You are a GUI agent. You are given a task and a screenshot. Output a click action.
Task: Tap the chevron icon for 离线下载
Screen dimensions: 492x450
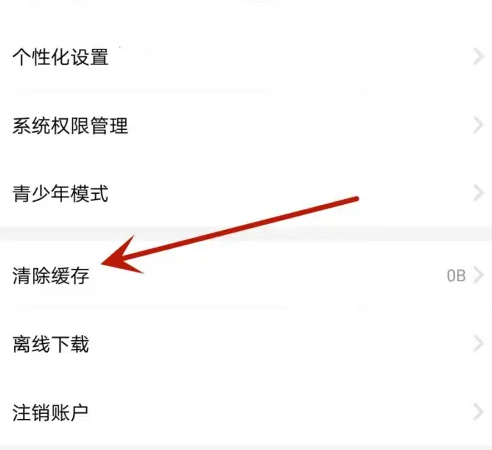point(478,344)
